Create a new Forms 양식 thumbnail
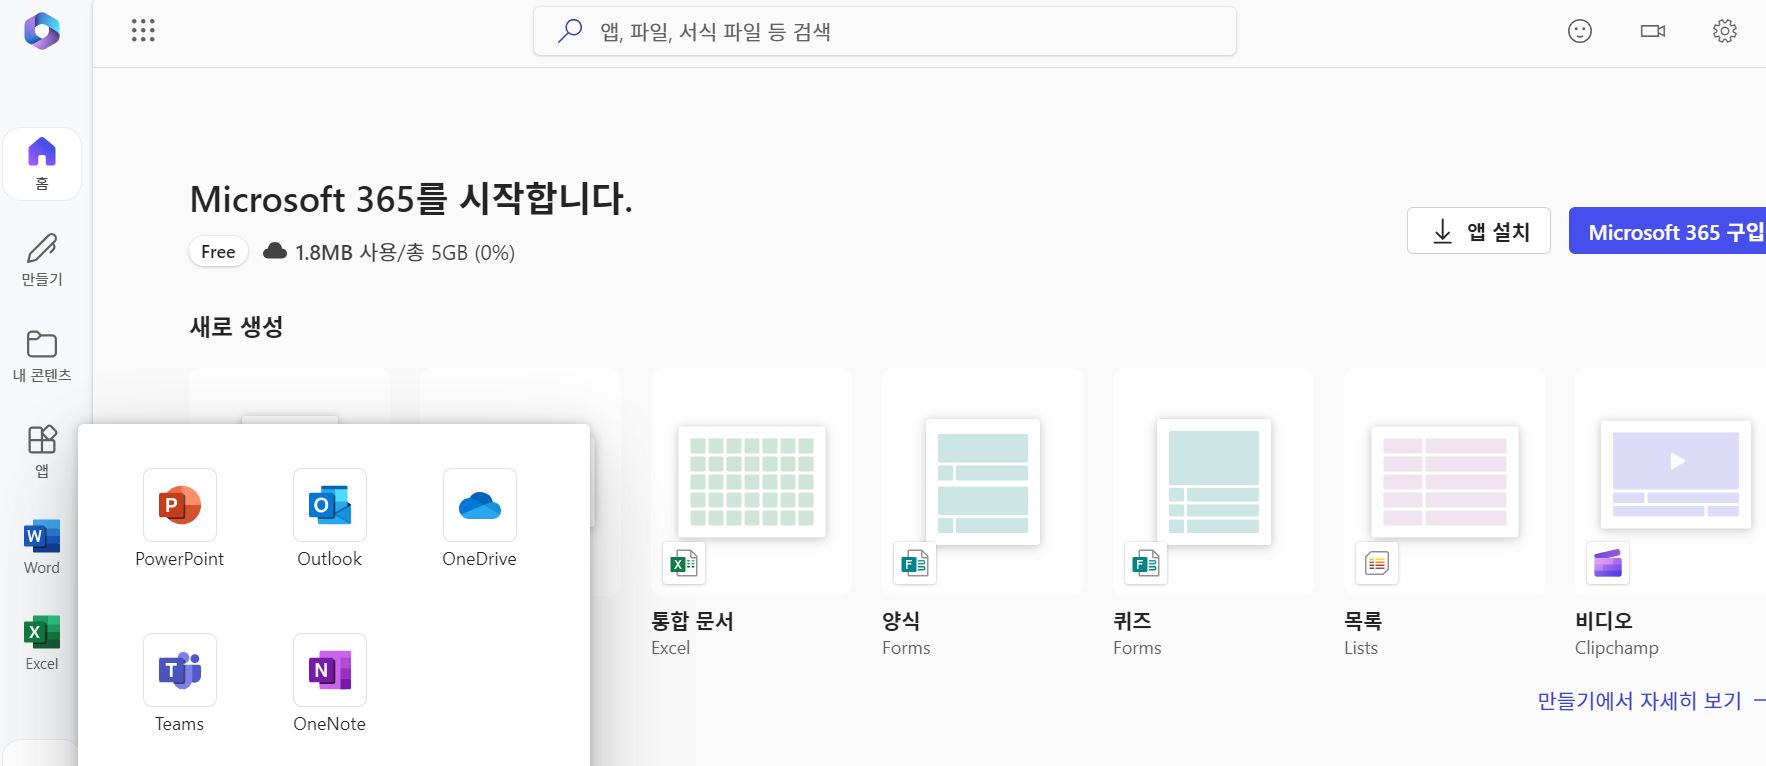Screen dimensions: 1766x766 point(983,482)
